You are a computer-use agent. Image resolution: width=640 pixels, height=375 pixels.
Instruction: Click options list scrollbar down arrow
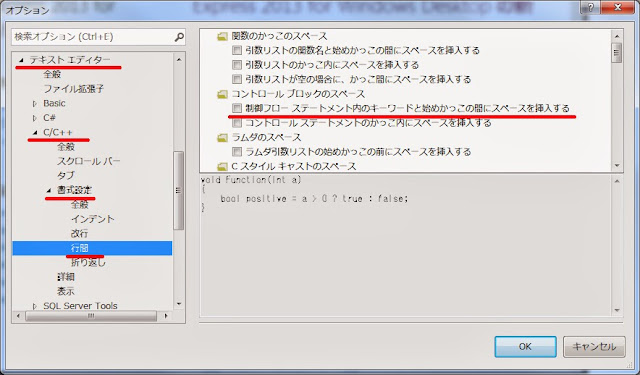coord(617,166)
